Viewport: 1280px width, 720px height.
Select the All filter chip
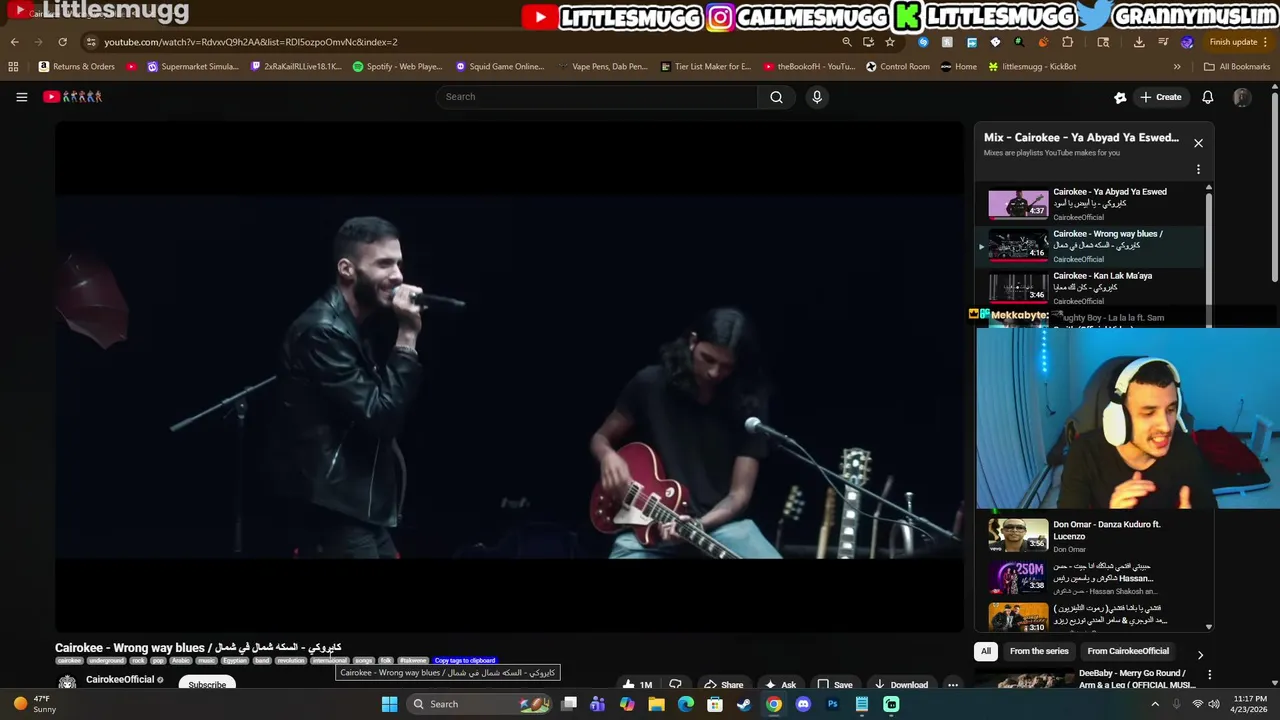point(986,651)
